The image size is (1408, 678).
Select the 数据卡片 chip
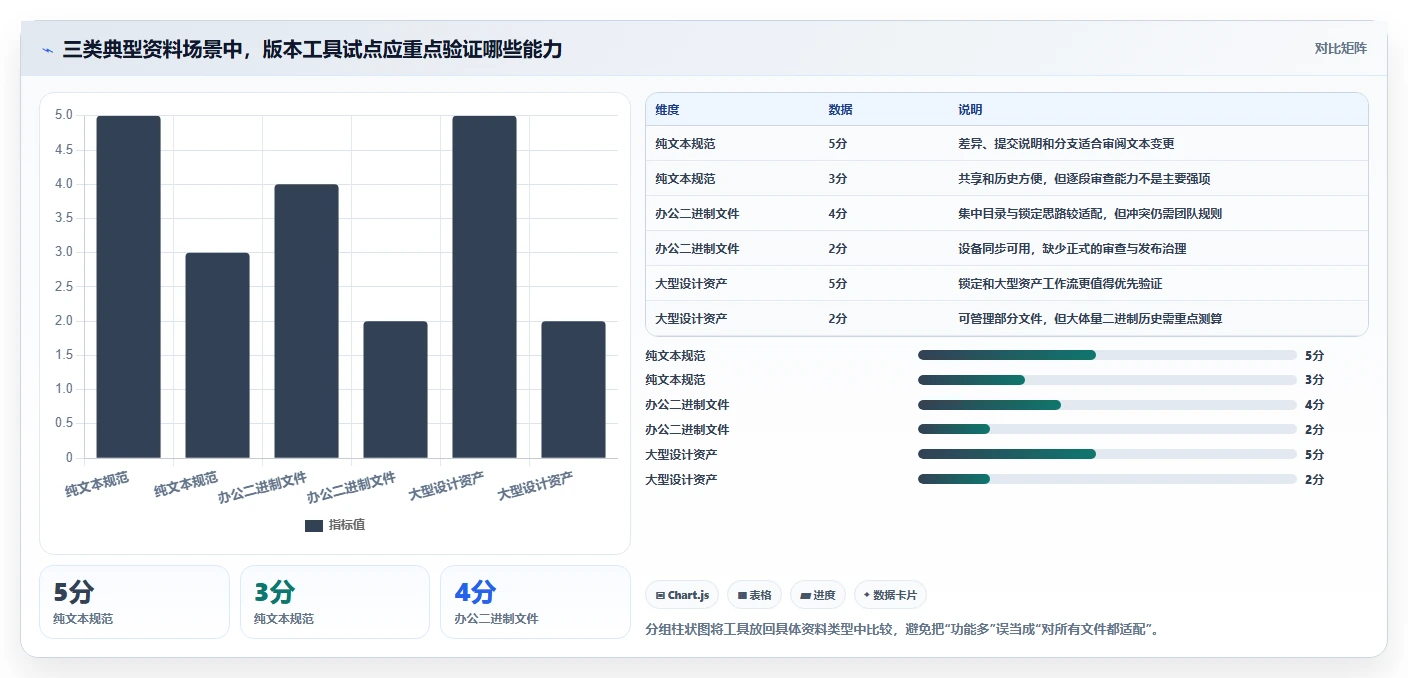890,595
